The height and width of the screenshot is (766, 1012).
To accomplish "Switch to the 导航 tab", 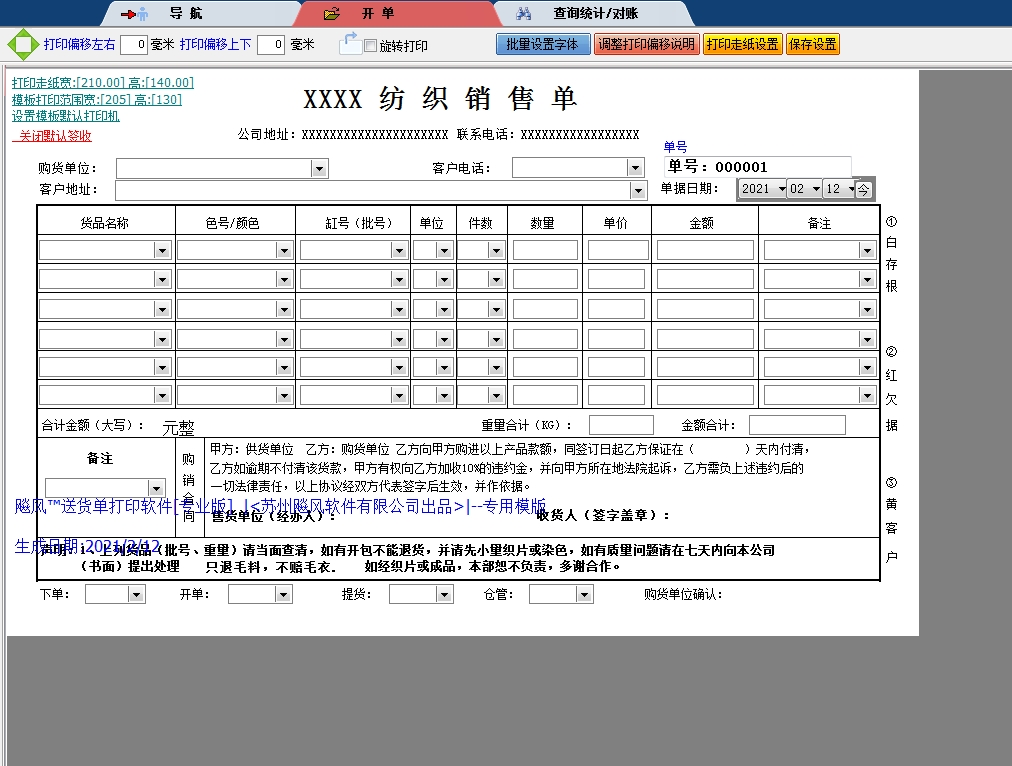I will (x=202, y=14).
